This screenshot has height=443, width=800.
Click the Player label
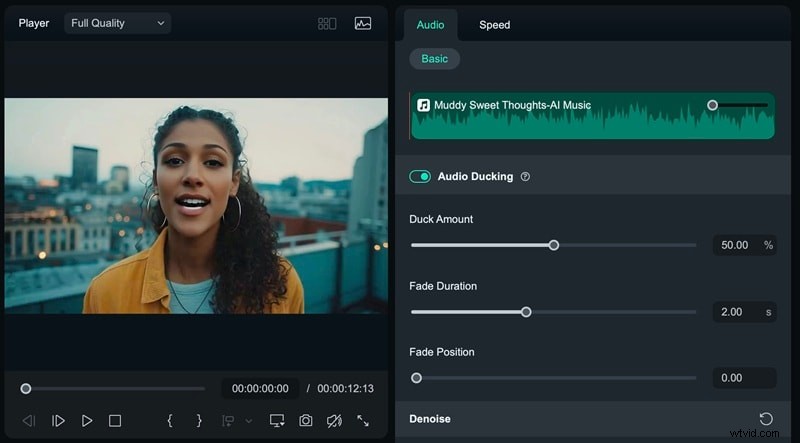(34, 23)
